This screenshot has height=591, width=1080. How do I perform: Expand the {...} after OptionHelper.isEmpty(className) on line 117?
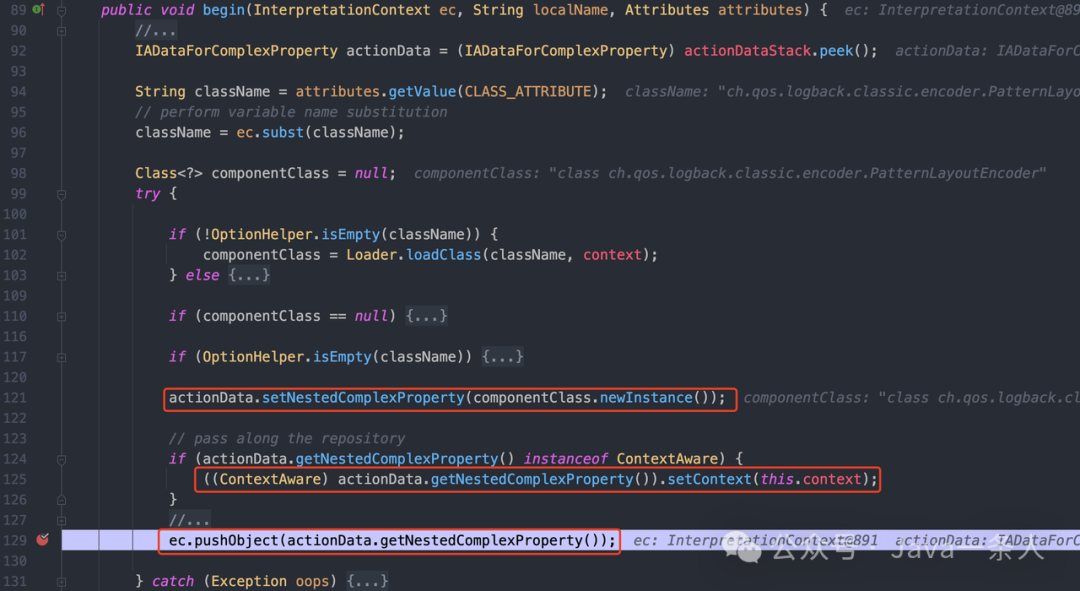point(503,357)
